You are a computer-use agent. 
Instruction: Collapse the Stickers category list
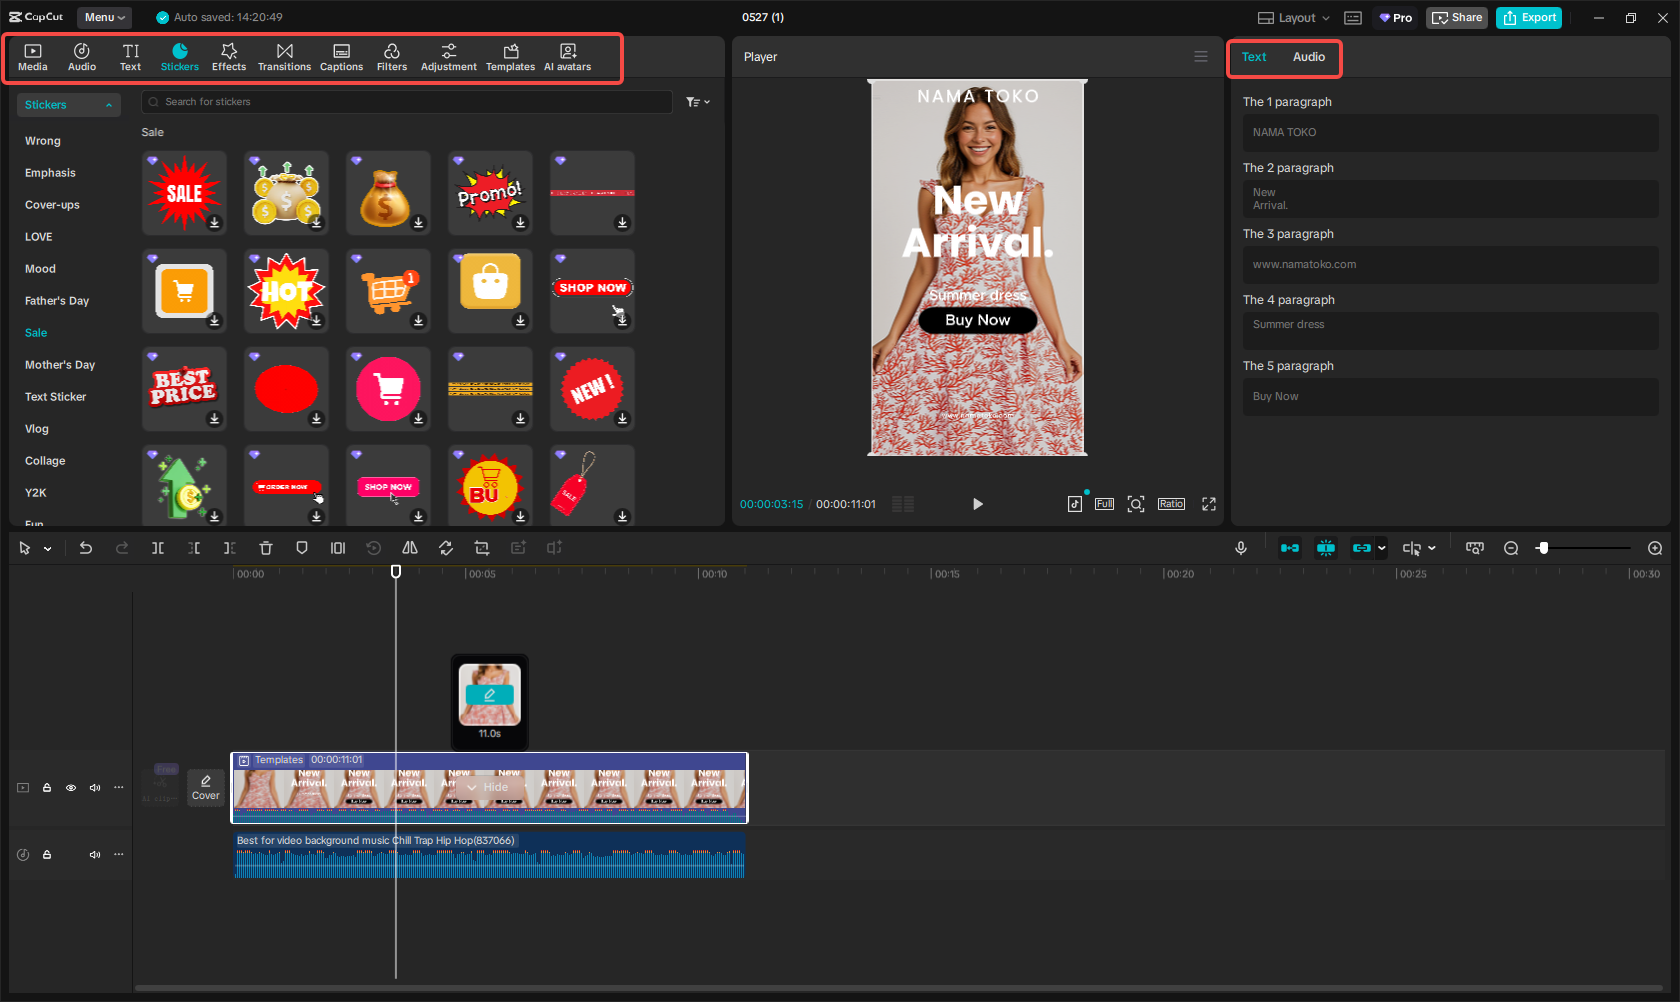pyautogui.click(x=108, y=104)
